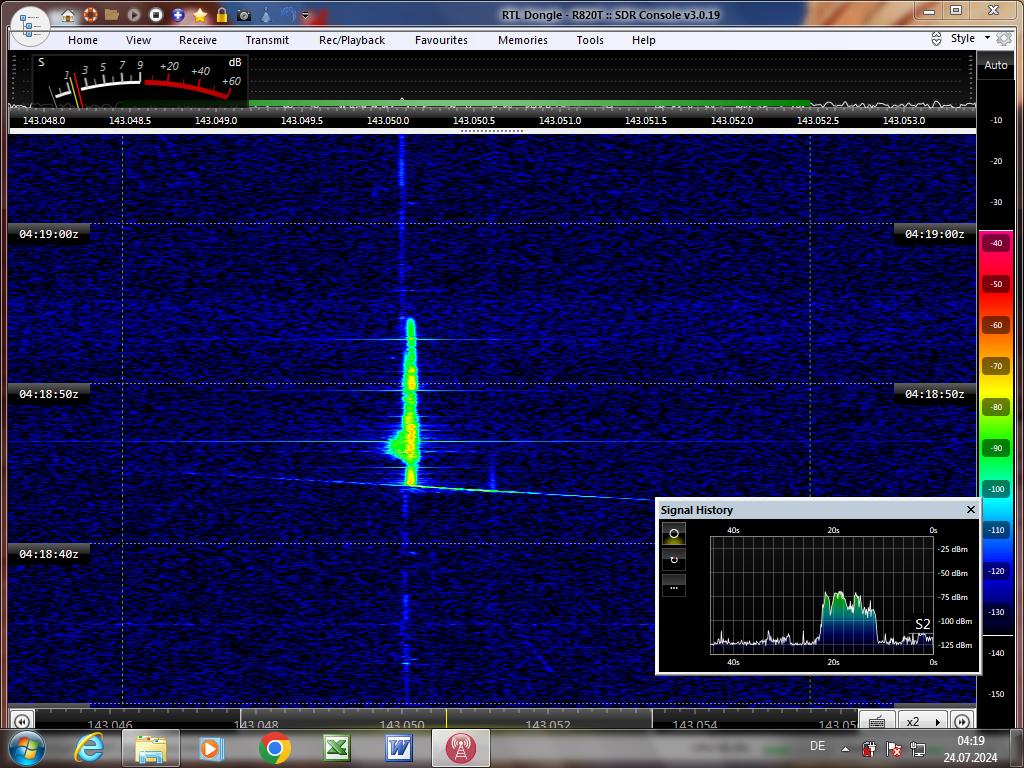Open the media player taskbar icon
The height and width of the screenshot is (768, 1024).
point(212,748)
